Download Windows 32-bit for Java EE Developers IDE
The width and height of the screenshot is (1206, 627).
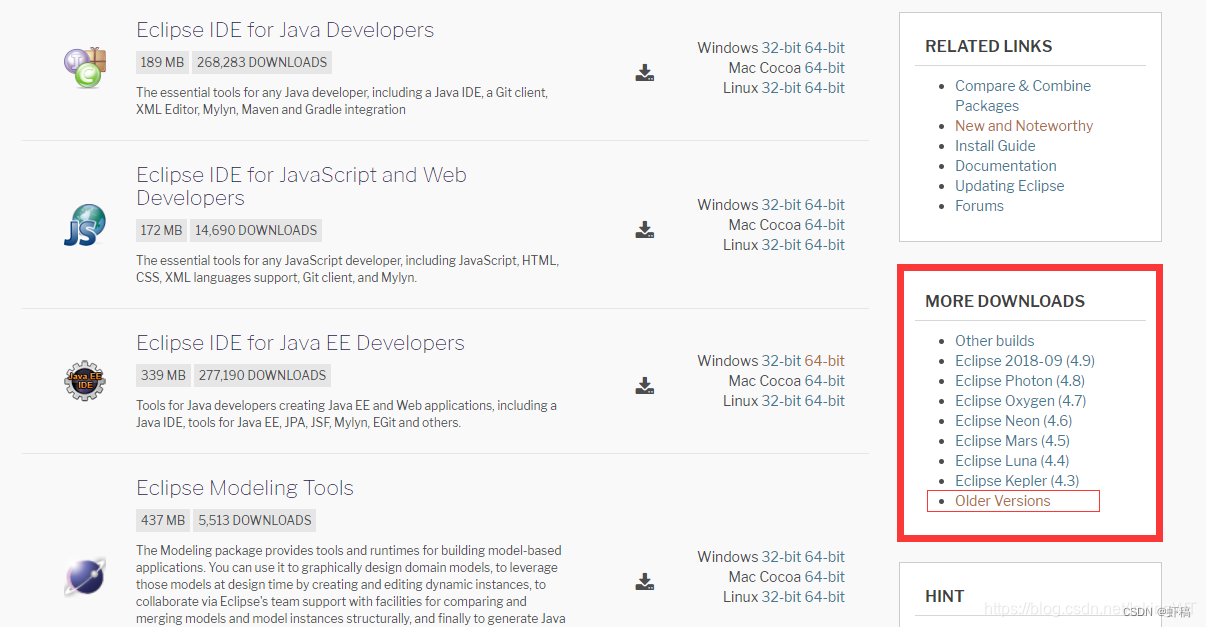(781, 361)
